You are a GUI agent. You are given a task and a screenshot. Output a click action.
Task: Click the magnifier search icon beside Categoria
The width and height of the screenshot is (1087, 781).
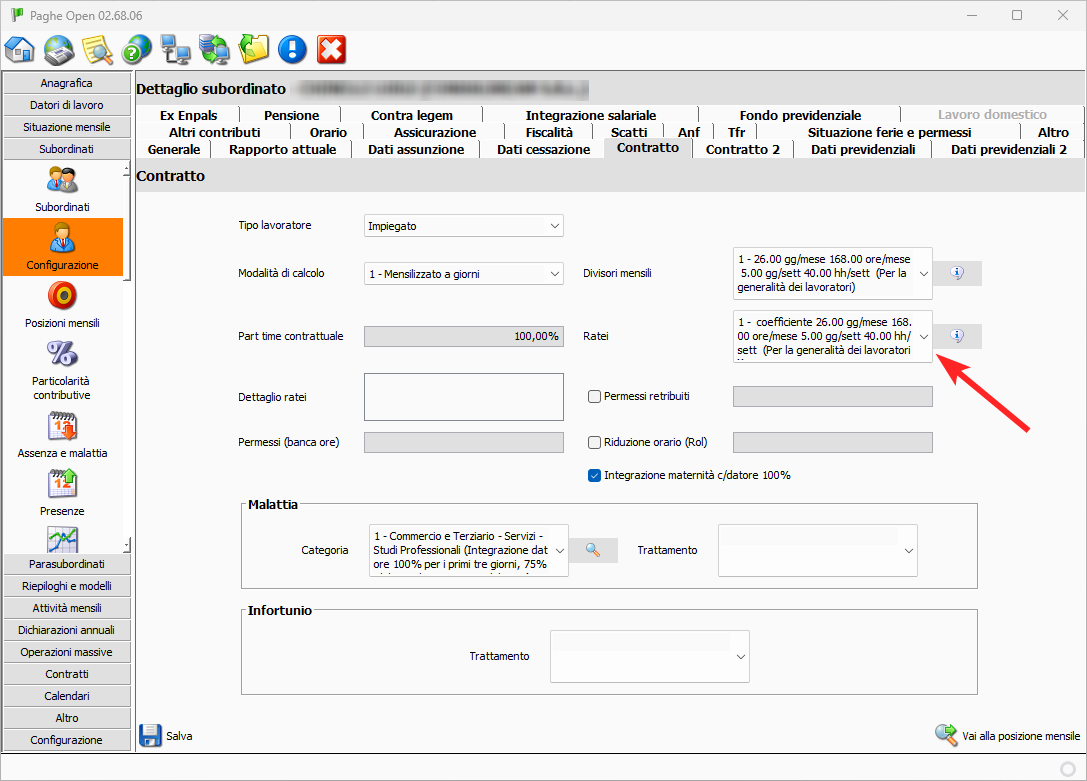pos(592,550)
